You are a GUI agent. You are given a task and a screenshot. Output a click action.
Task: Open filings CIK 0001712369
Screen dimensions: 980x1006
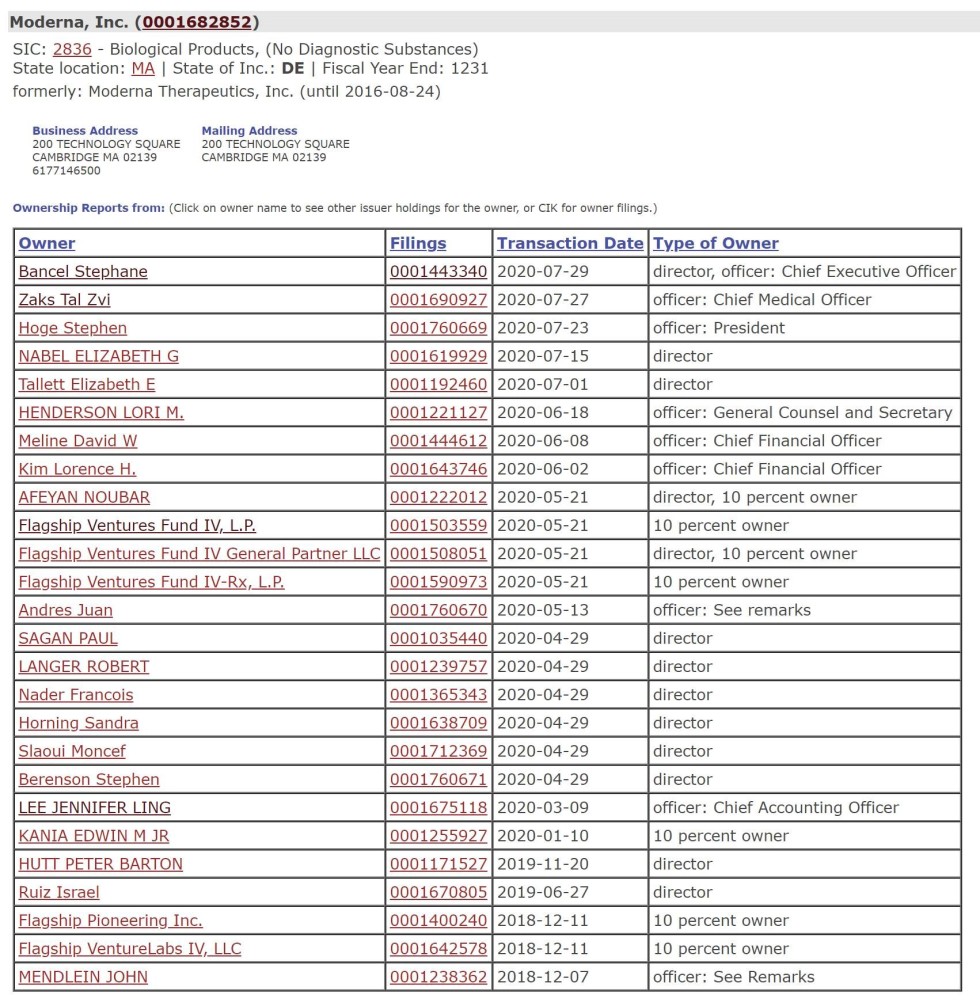click(x=438, y=751)
